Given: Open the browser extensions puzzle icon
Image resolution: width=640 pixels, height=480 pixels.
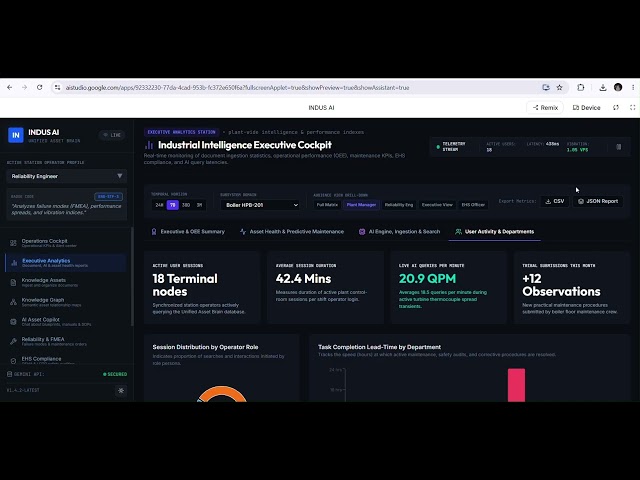Looking at the screenshot, I should [581, 87].
